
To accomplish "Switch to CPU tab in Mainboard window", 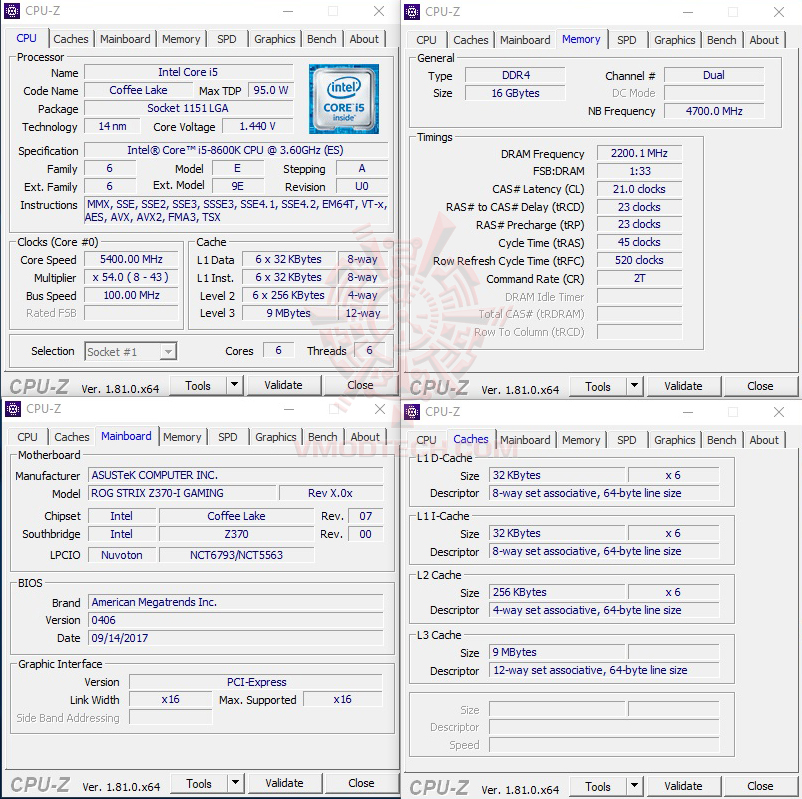I will (x=28, y=437).
